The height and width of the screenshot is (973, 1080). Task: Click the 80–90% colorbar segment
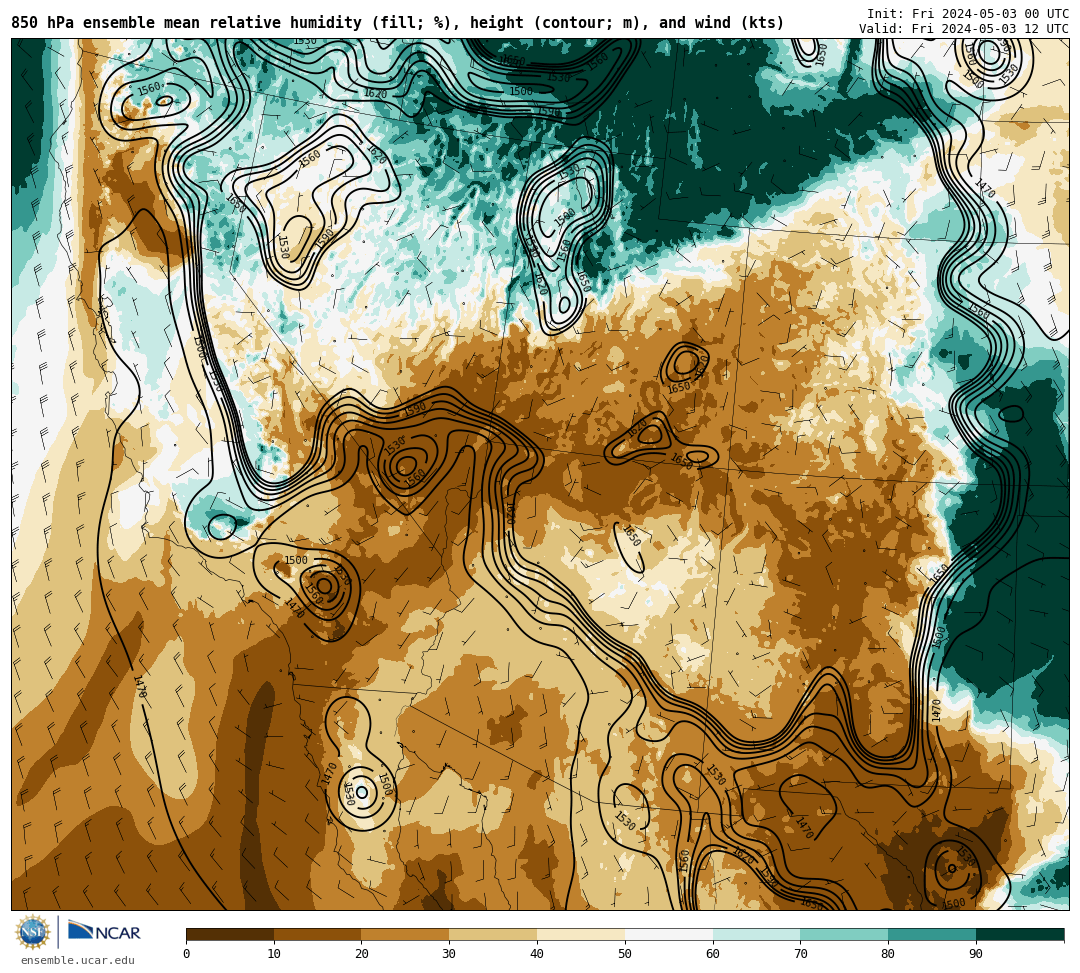pyautogui.click(x=932, y=934)
